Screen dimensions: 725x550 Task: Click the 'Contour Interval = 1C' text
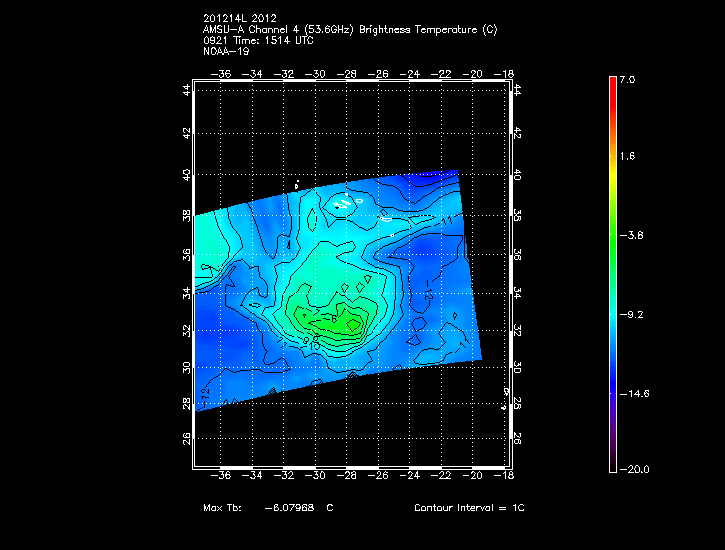pyautogui.click(x=469, y=509)
